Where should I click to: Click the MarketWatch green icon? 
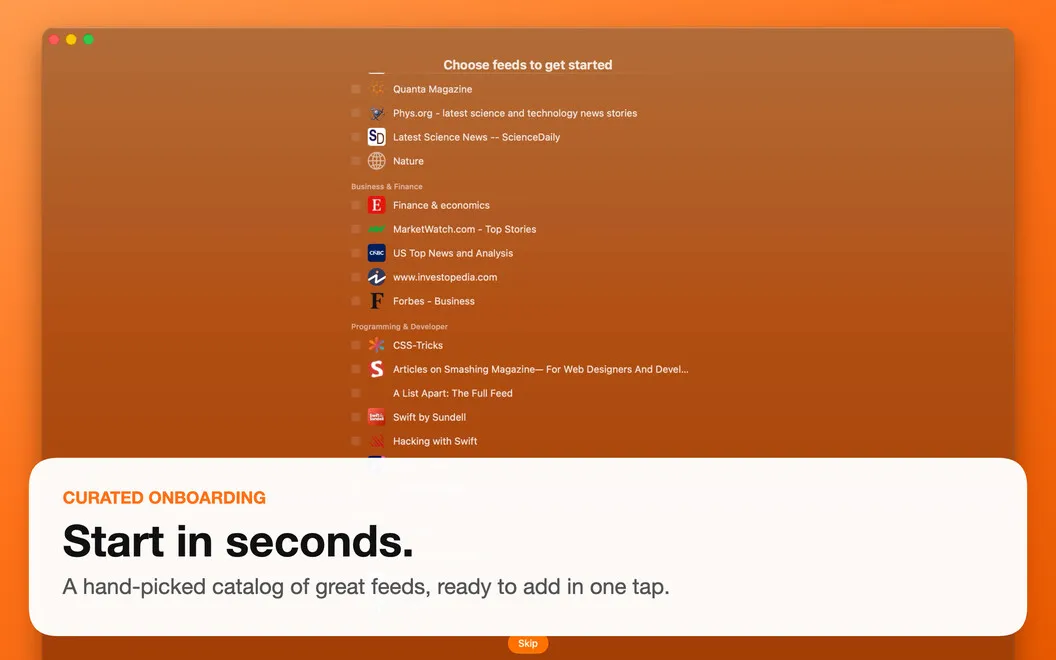click(376, 229)
